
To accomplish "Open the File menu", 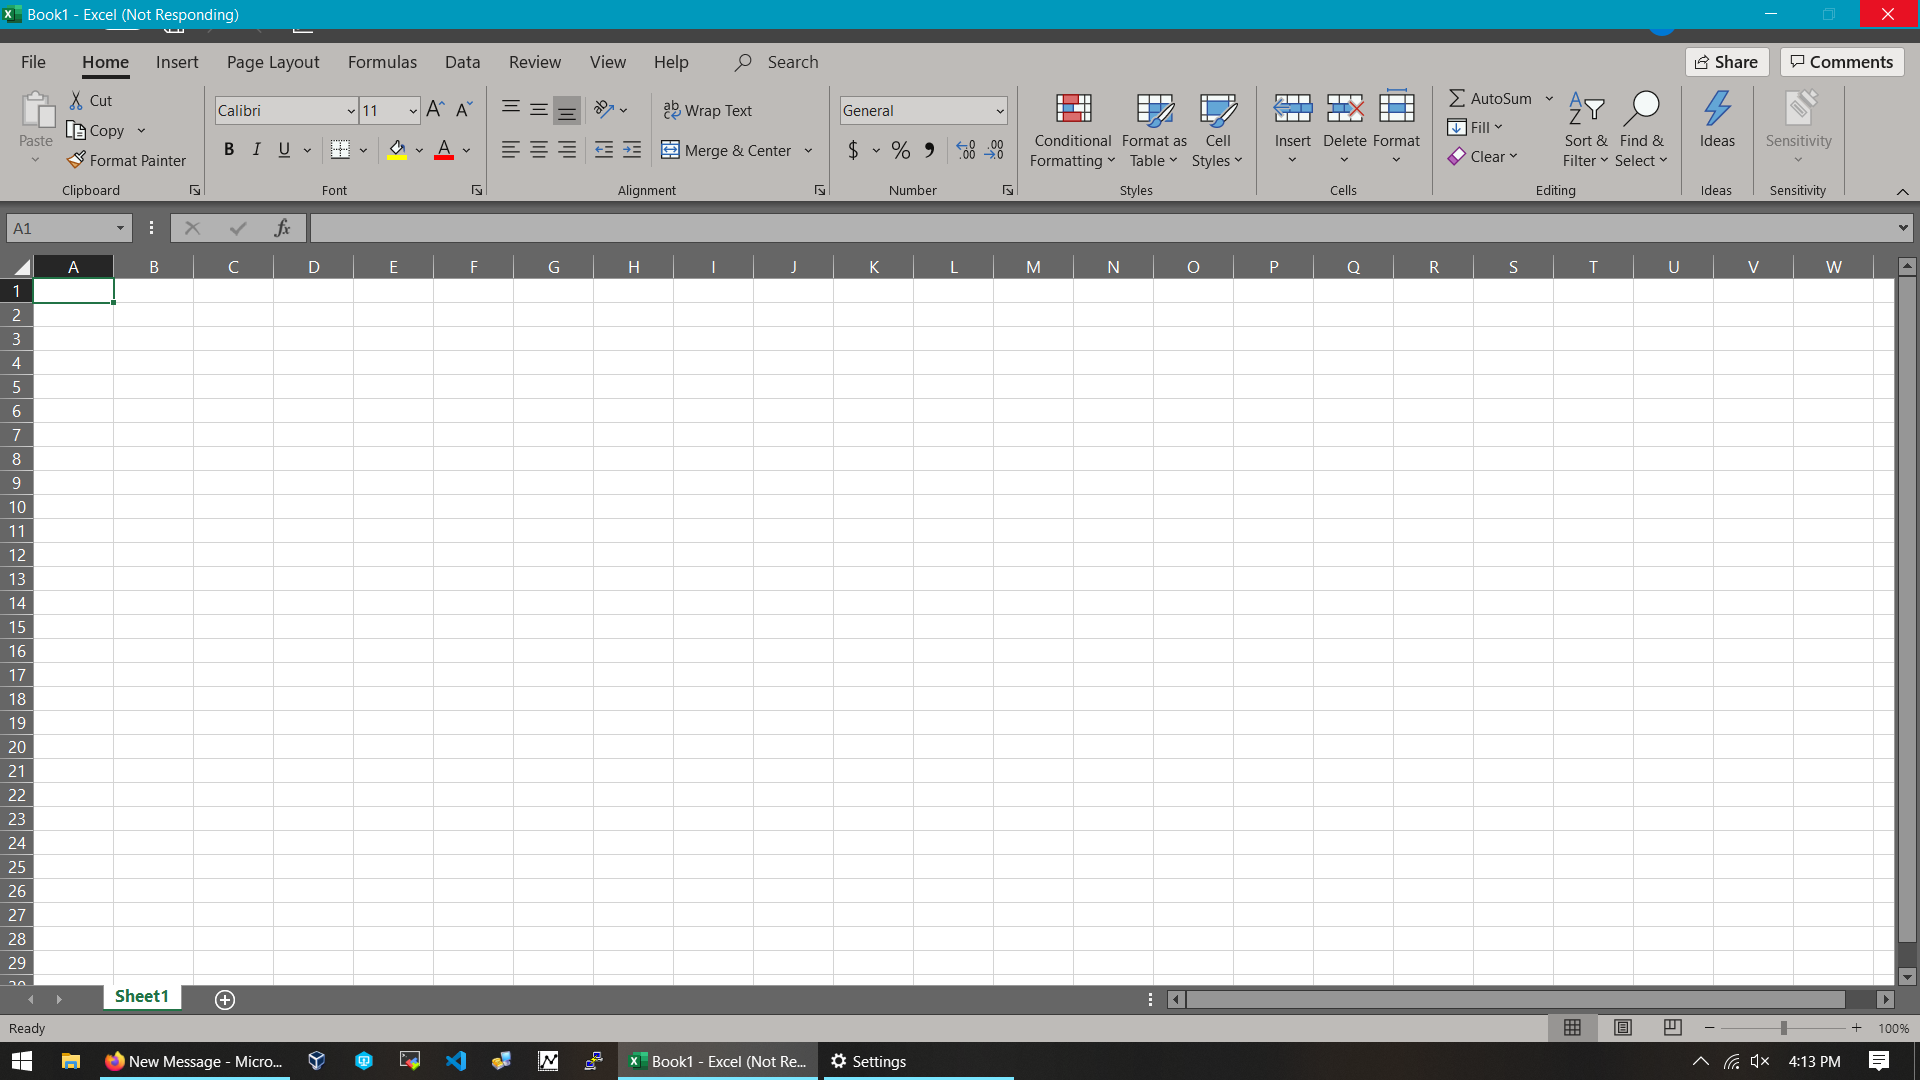I will point(33,62).
